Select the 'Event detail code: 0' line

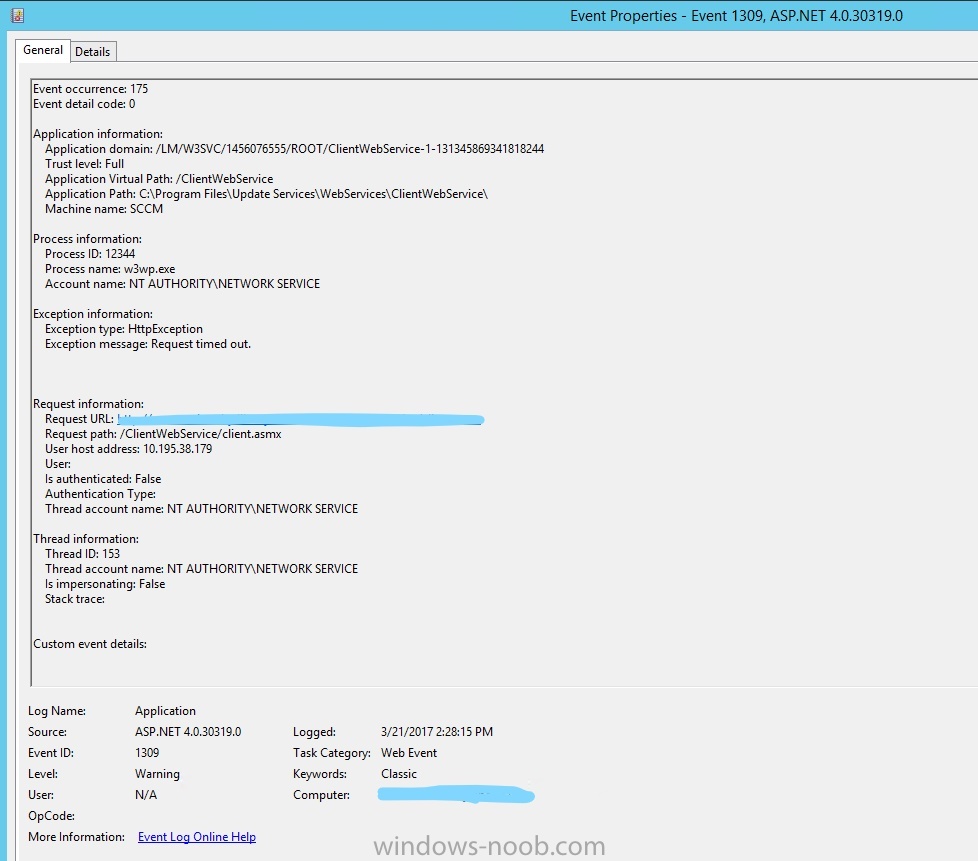84,104
